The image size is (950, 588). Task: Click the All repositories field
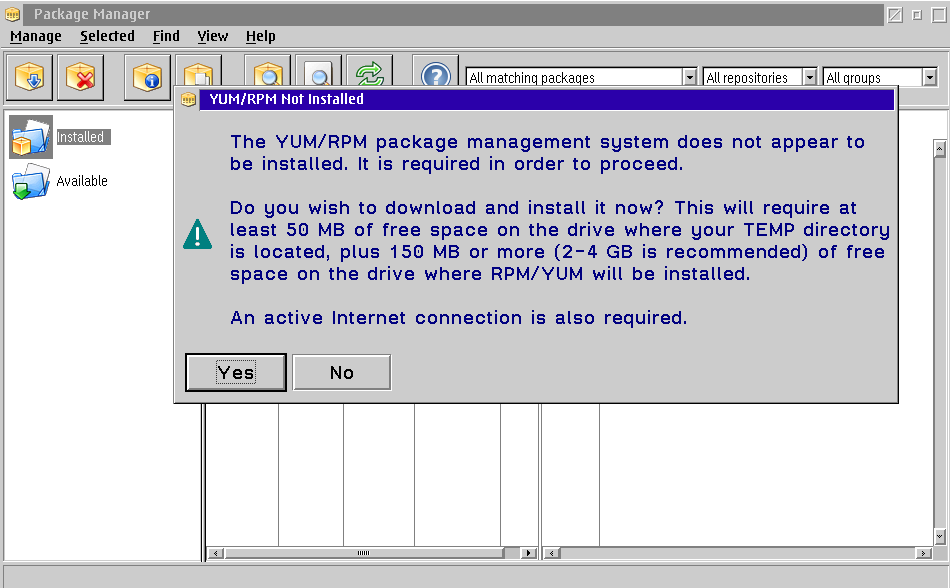[x=752, y=77]
